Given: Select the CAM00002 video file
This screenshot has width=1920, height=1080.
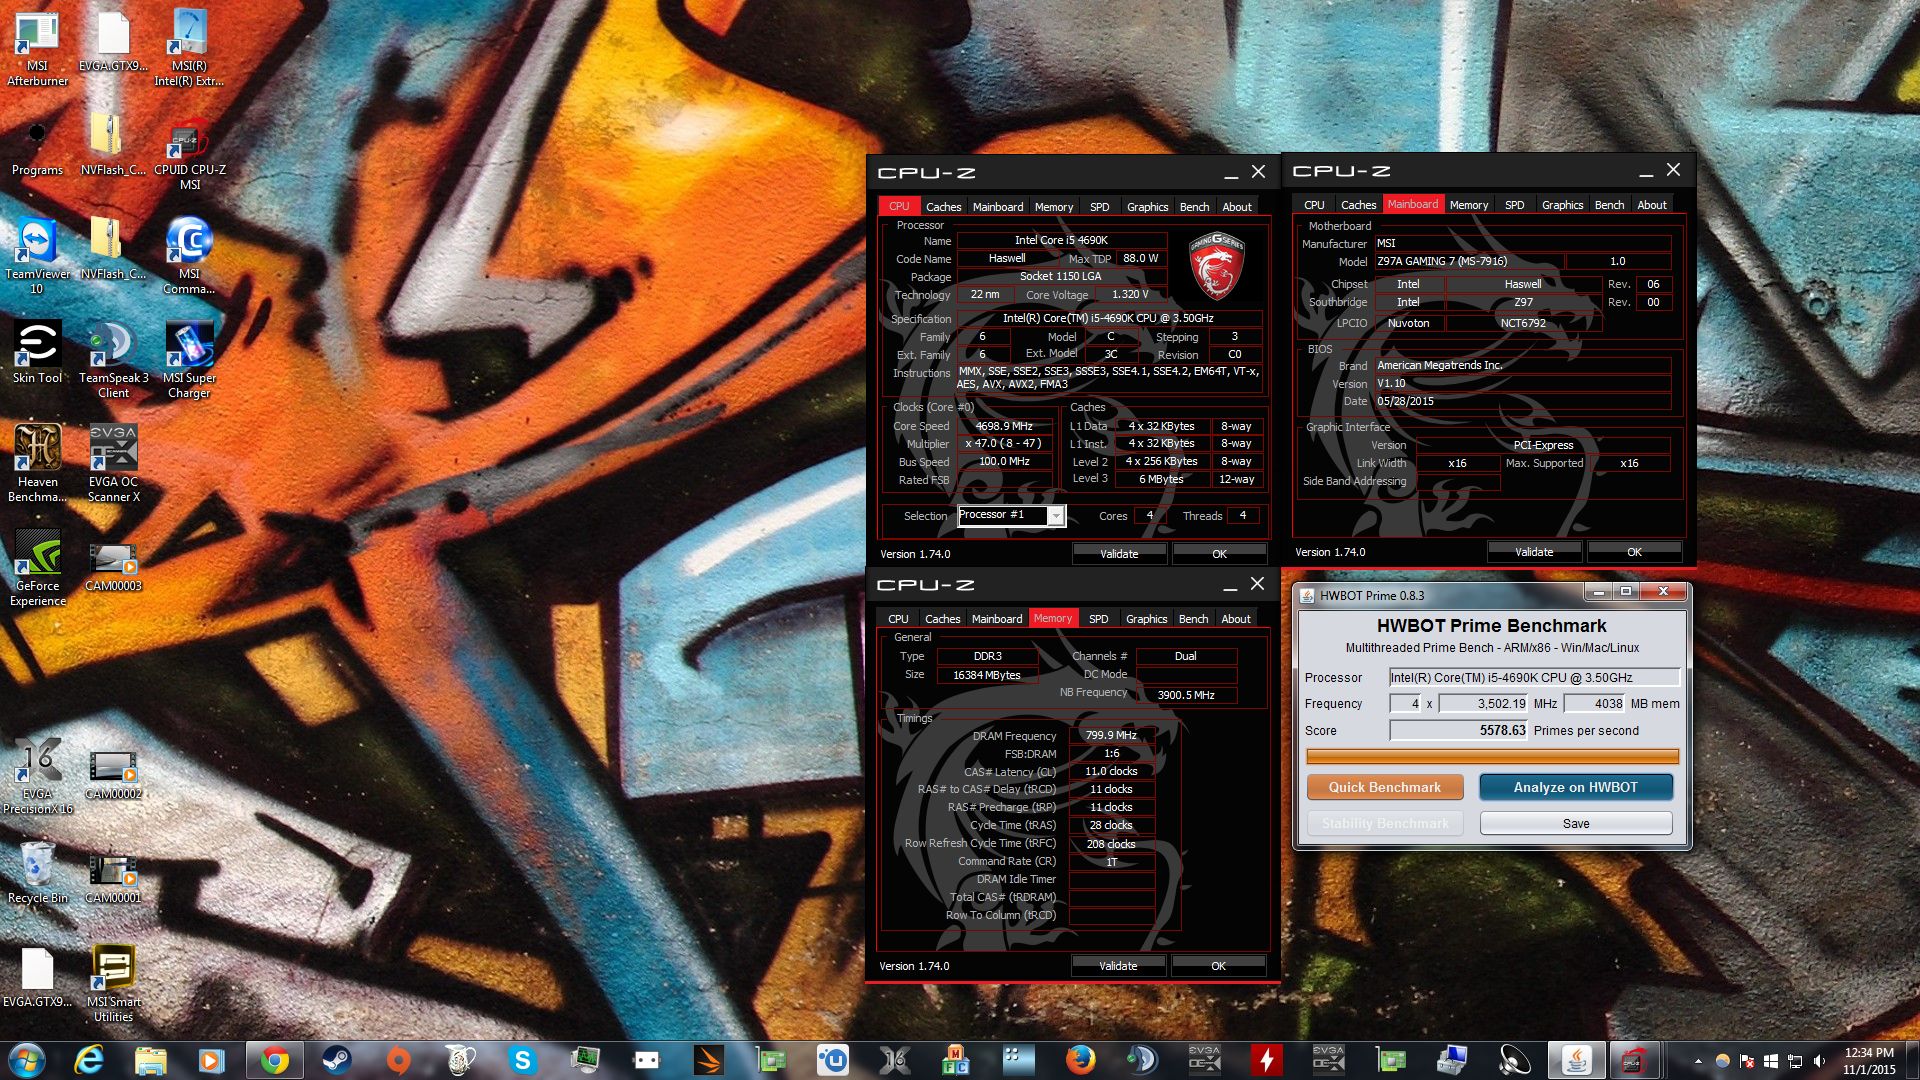Looking at the screenshot, I should pyautogui.click(x=113, y=775).
